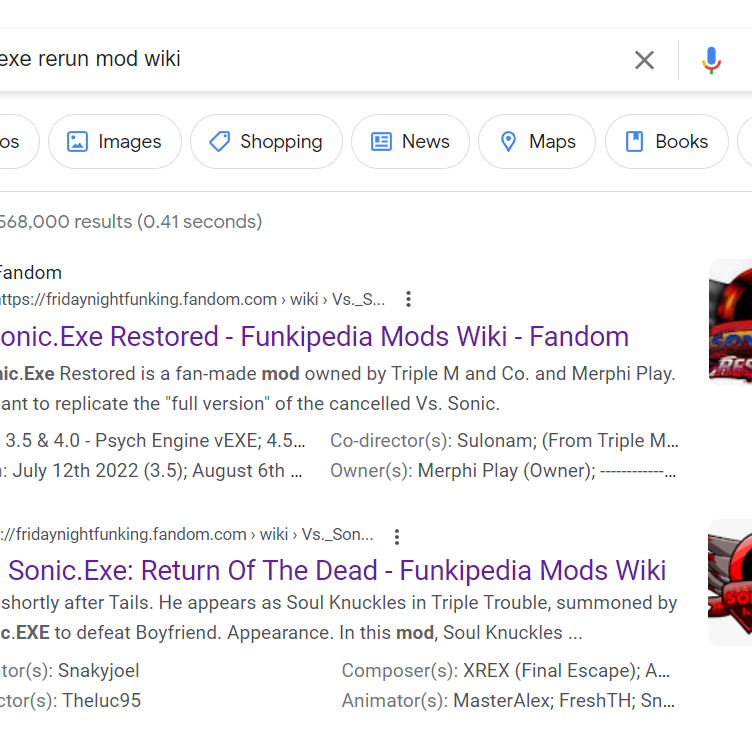Open the Sonic.Exe Restored Funkipedia link
Image resolution: width=752 pixels, height=752 pixels.
click(x=314, y=336)
